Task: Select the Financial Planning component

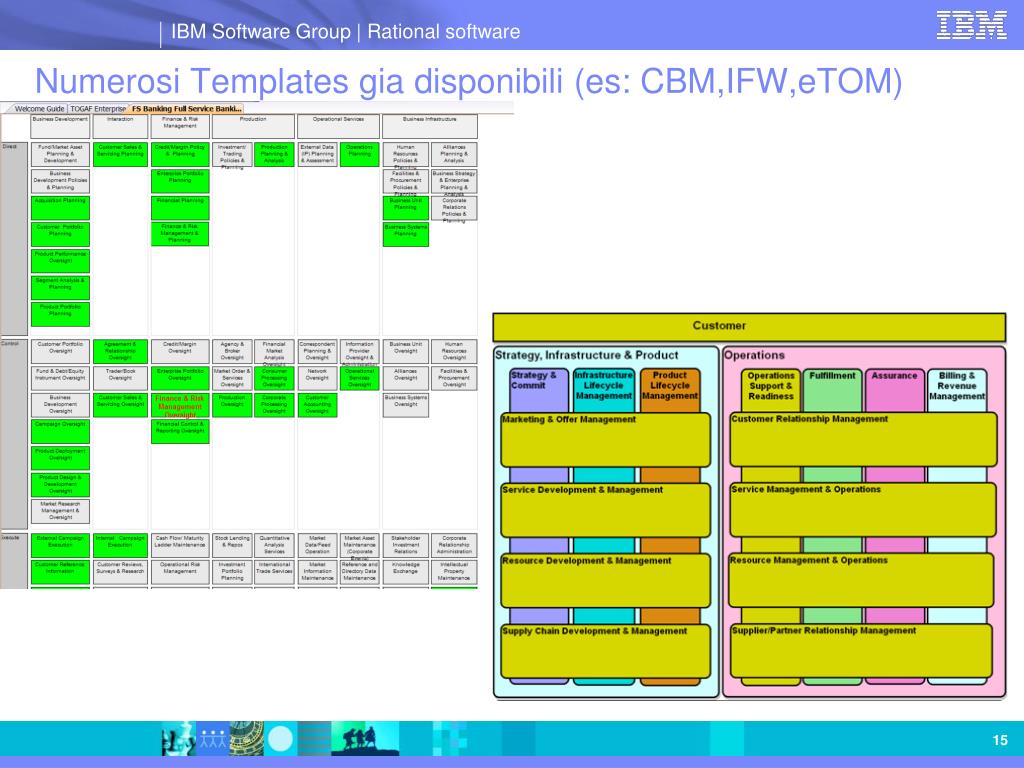Action: tap(180, 208)
